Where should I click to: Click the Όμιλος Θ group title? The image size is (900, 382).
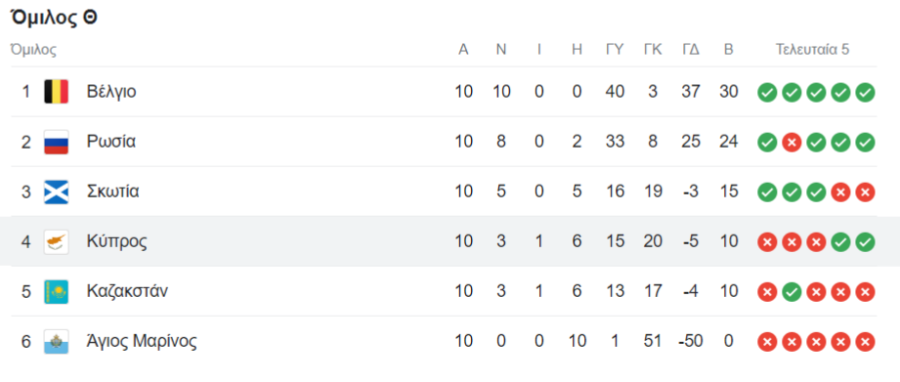pos(54,18)
